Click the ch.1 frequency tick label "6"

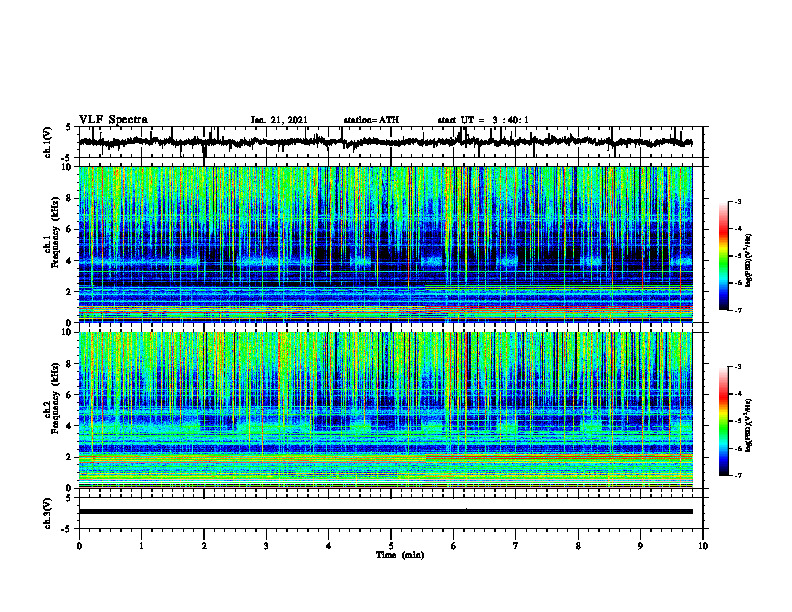[70, 229]
